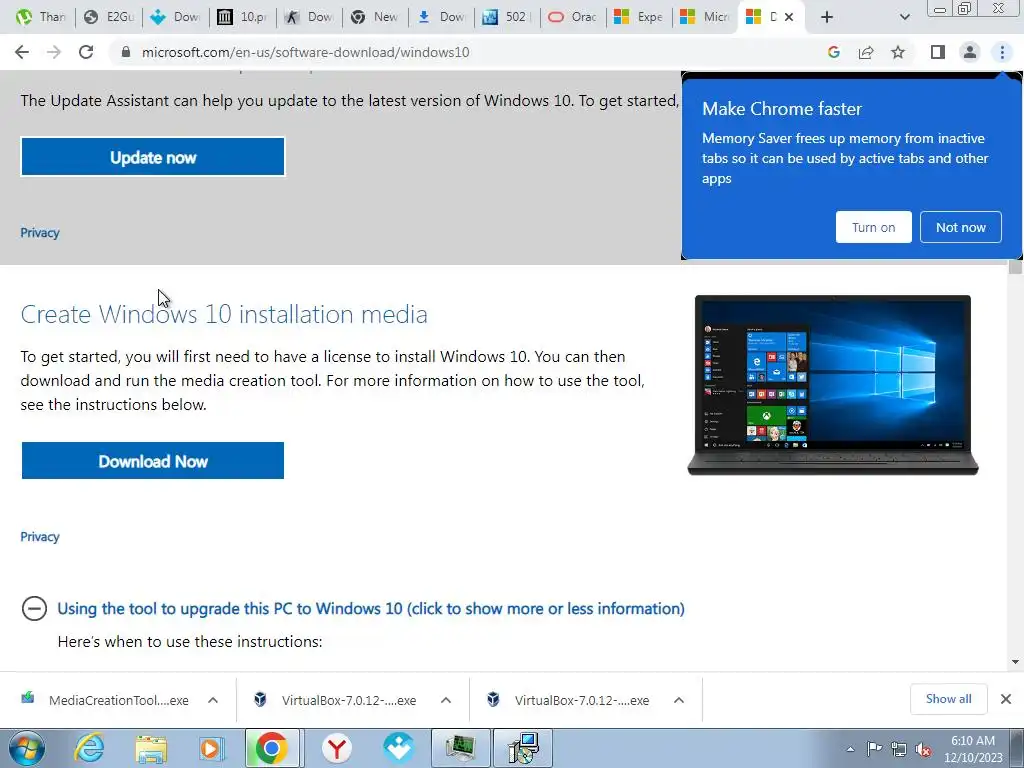
Task: Open Windows Media Player from taskbar
Action: [x=212, y=748]
